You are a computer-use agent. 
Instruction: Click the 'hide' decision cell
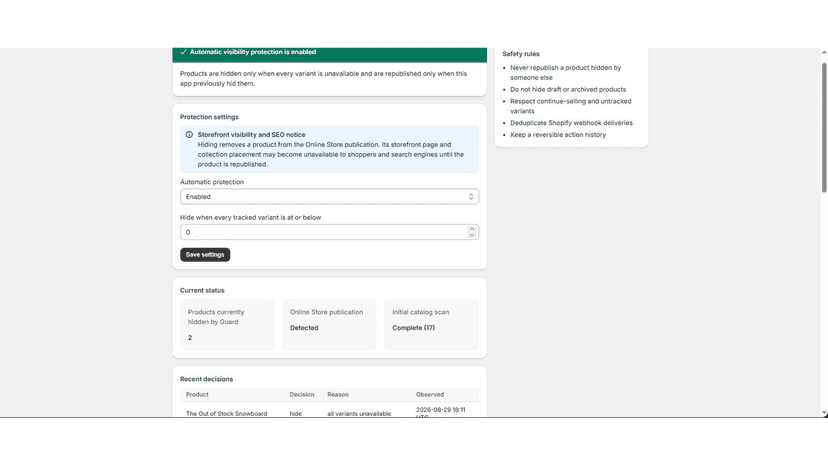coord(296,414)
